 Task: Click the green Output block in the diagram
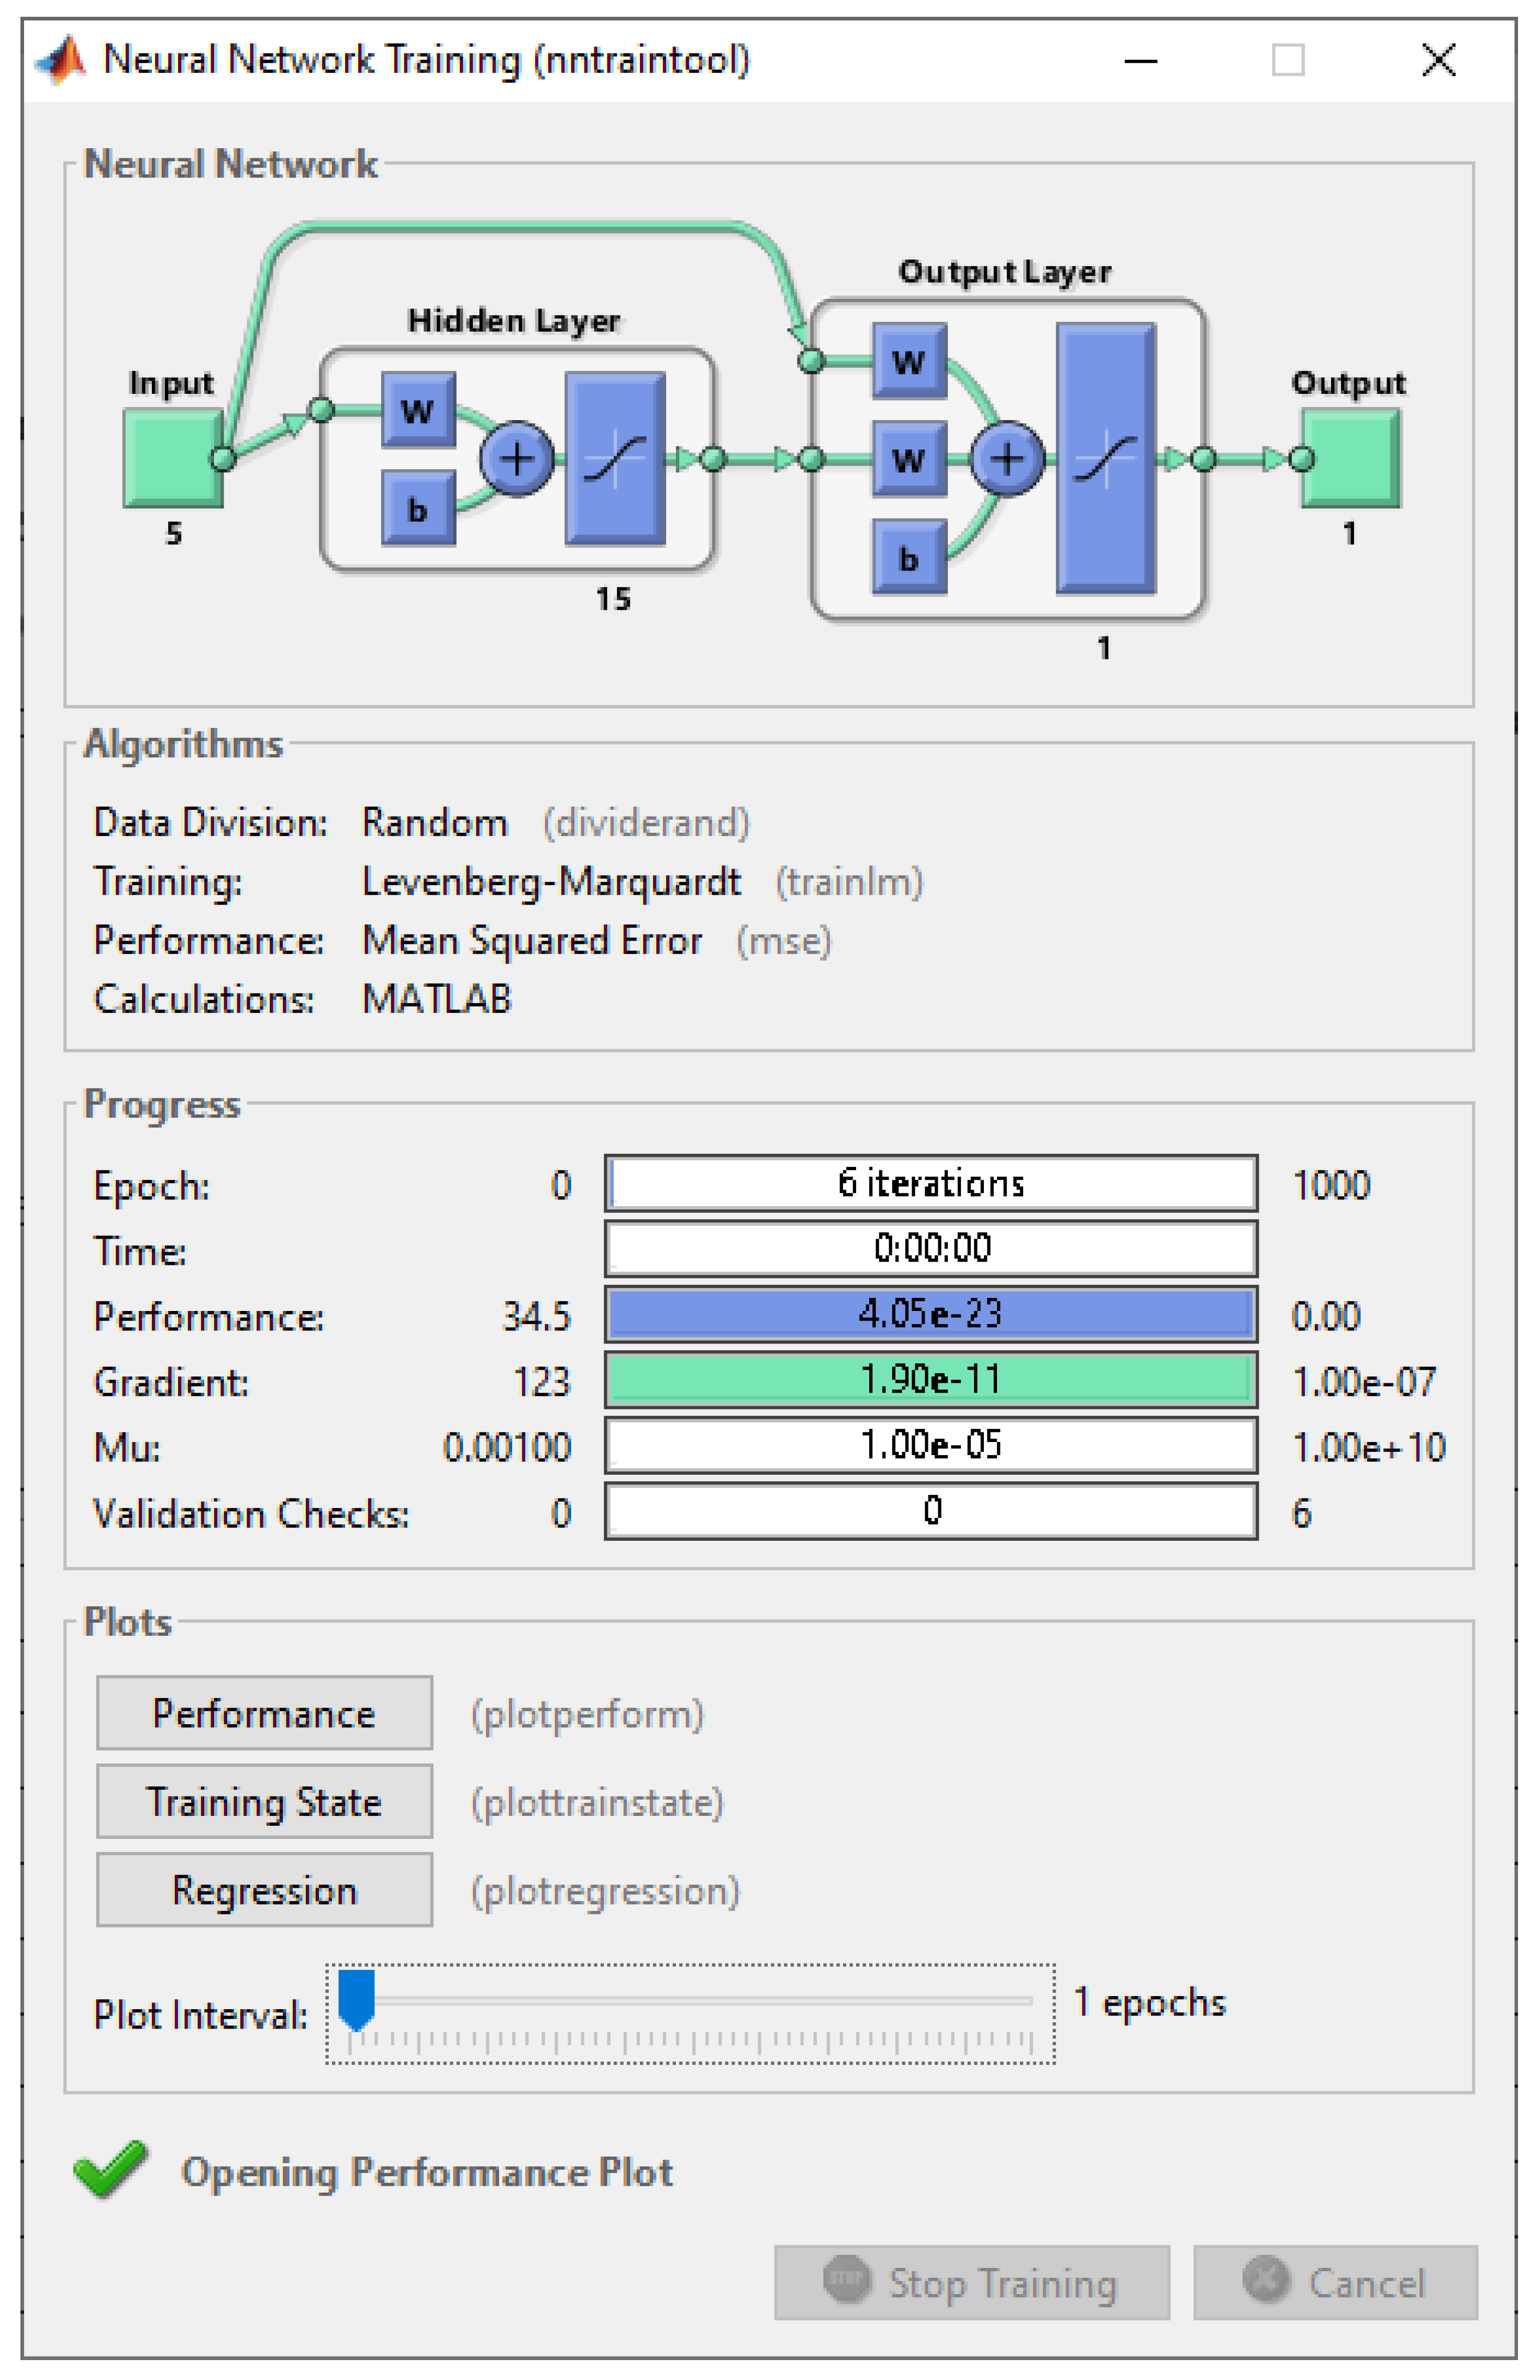point(1352,459)
